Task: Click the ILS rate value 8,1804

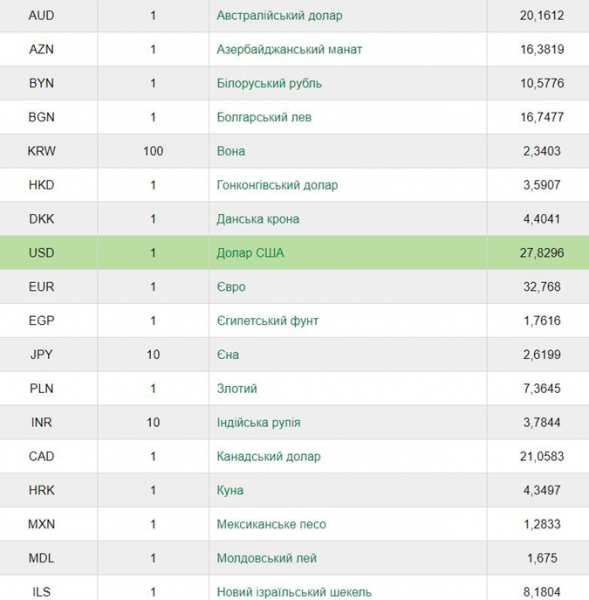Action: coord(542,592)
